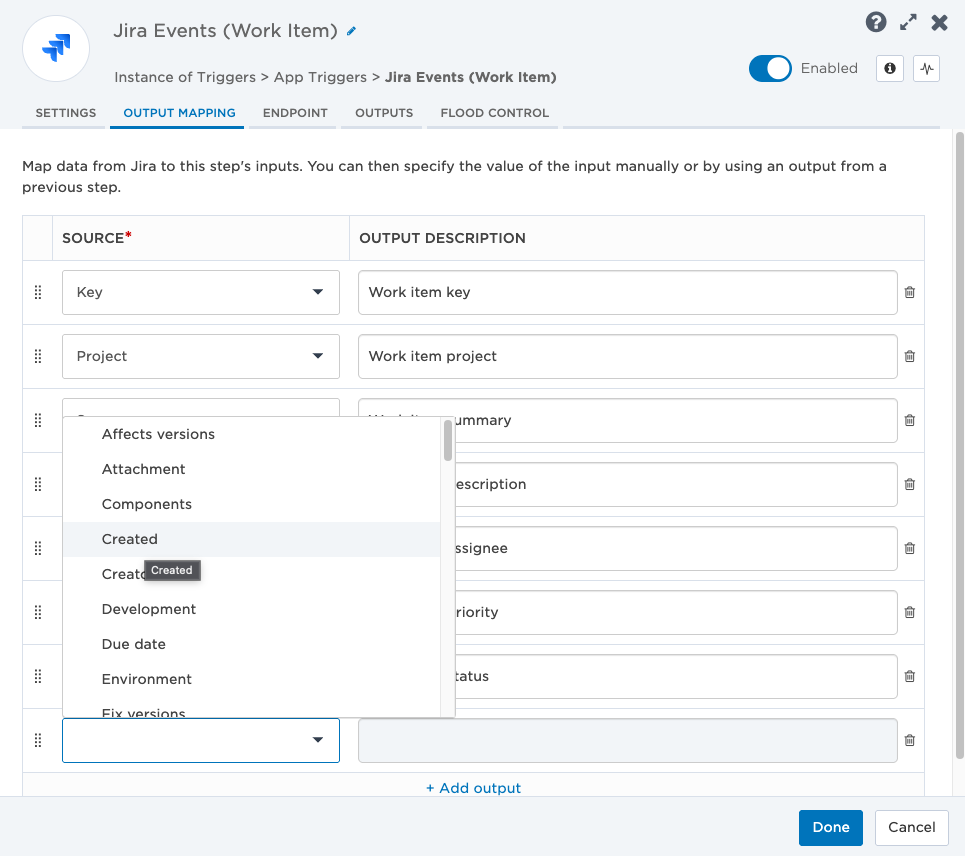
Task: Click the drag handle of the status row
Action: tap(38, 676)
